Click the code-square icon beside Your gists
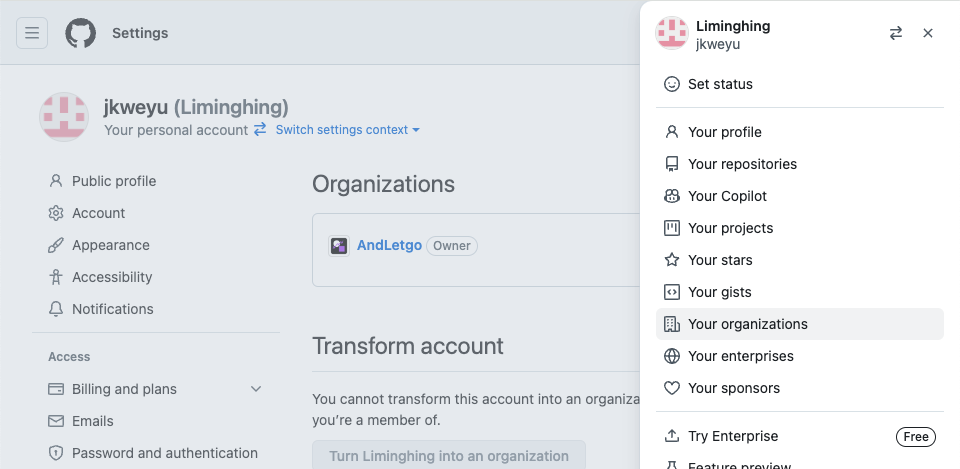Viewport: 960px width, 469px height. pyautogui.click(x=672, y=292)
